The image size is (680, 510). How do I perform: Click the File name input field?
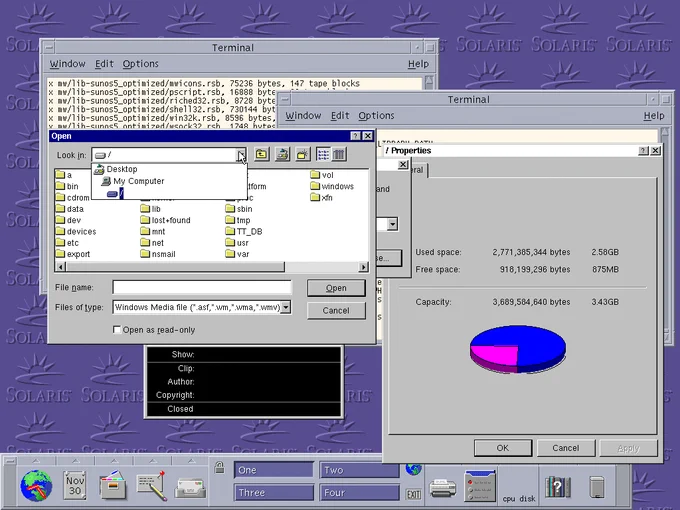[x=202, y=287]
